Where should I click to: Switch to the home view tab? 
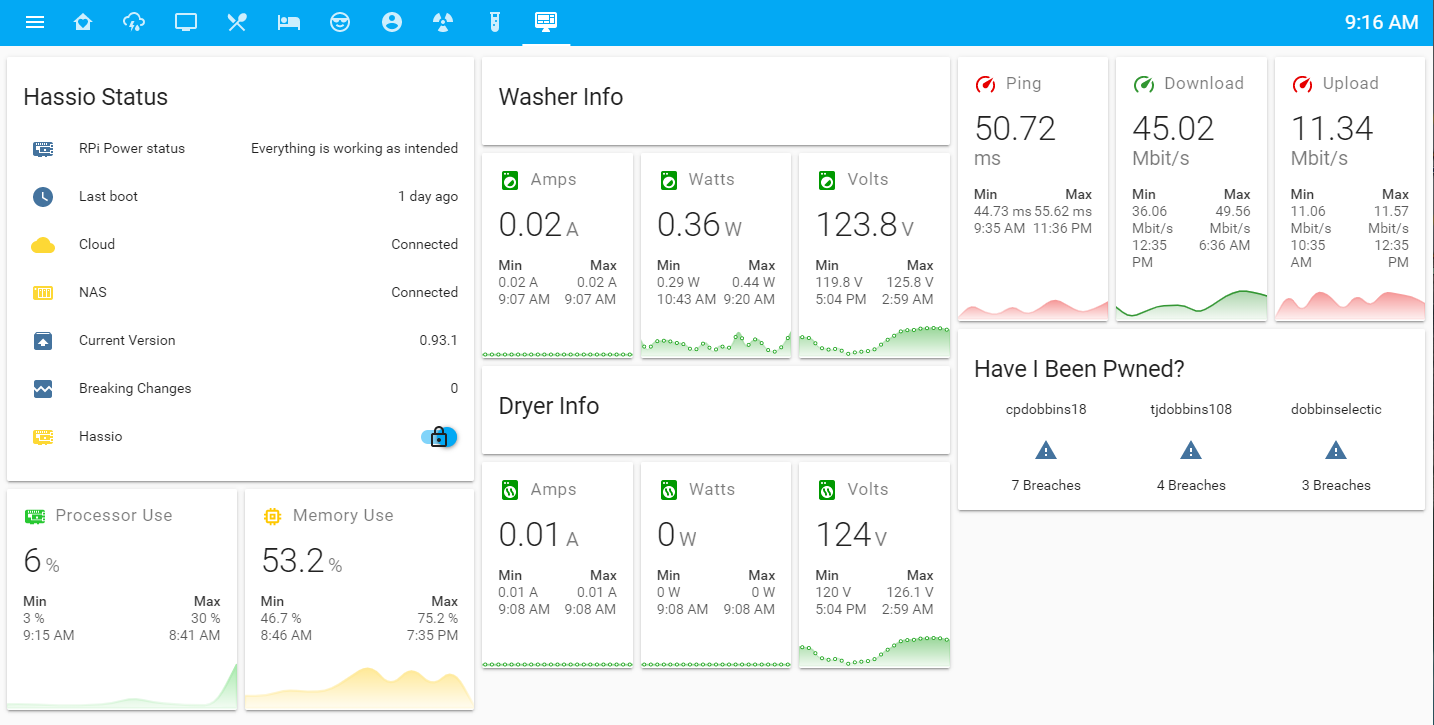pos(83,22)
